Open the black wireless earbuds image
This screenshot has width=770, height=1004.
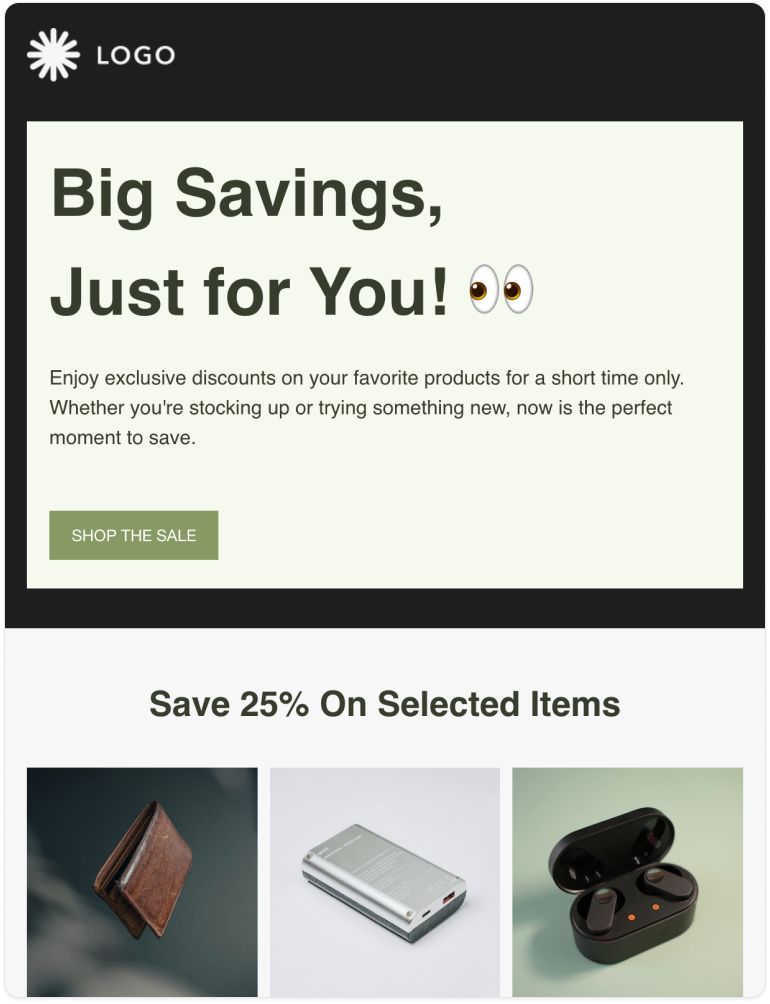tap(627, 882)
